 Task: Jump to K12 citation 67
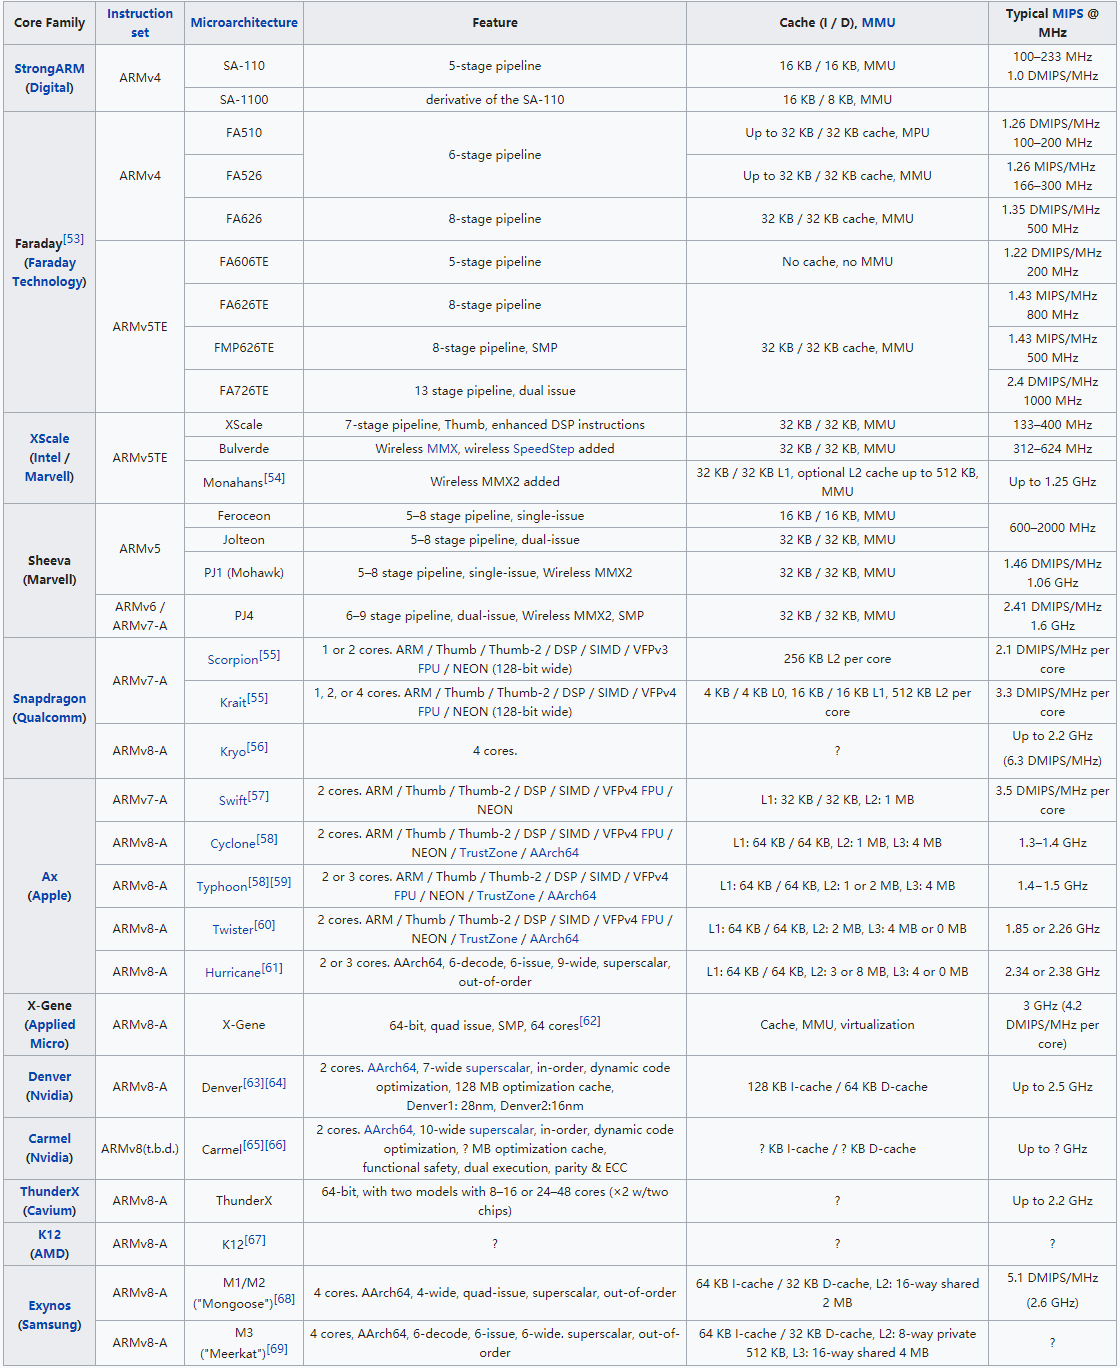tap(255, 1240)
